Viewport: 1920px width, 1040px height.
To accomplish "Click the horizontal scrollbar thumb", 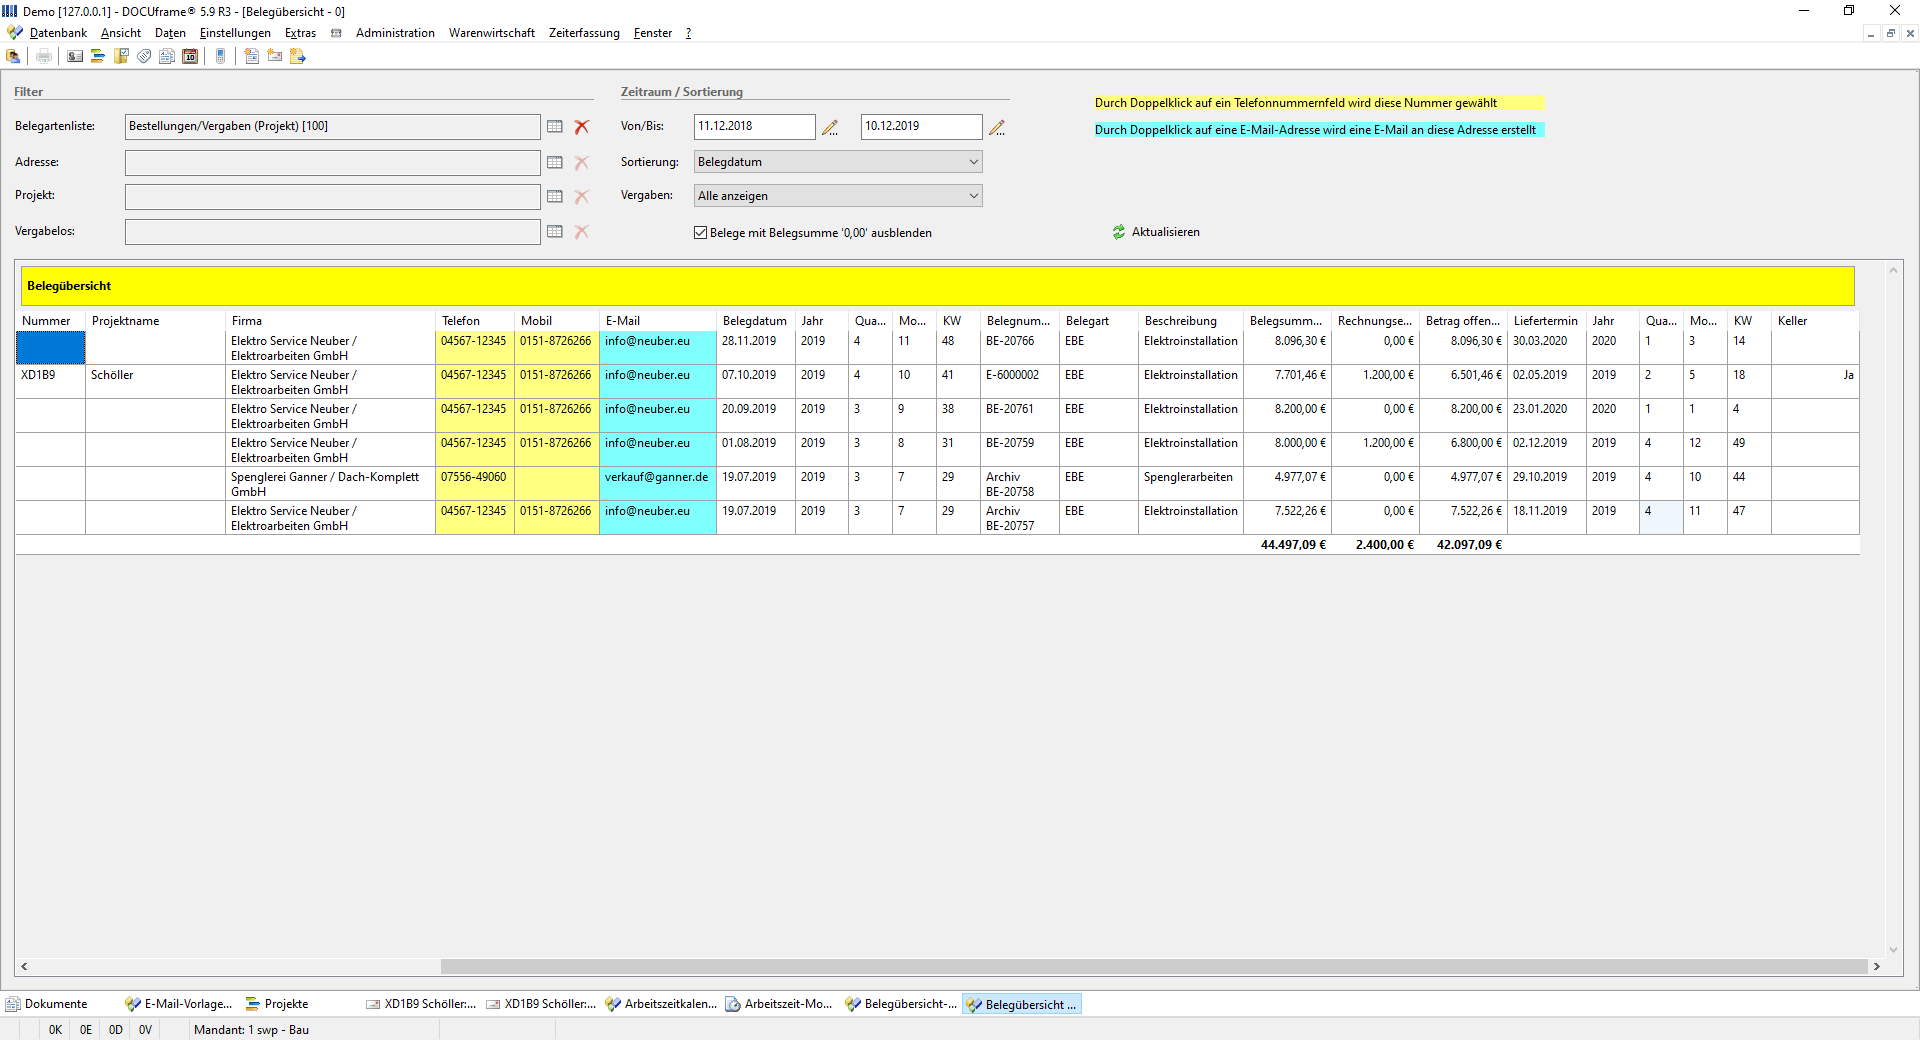I will pyautogui.click(x=1154, y=967).
